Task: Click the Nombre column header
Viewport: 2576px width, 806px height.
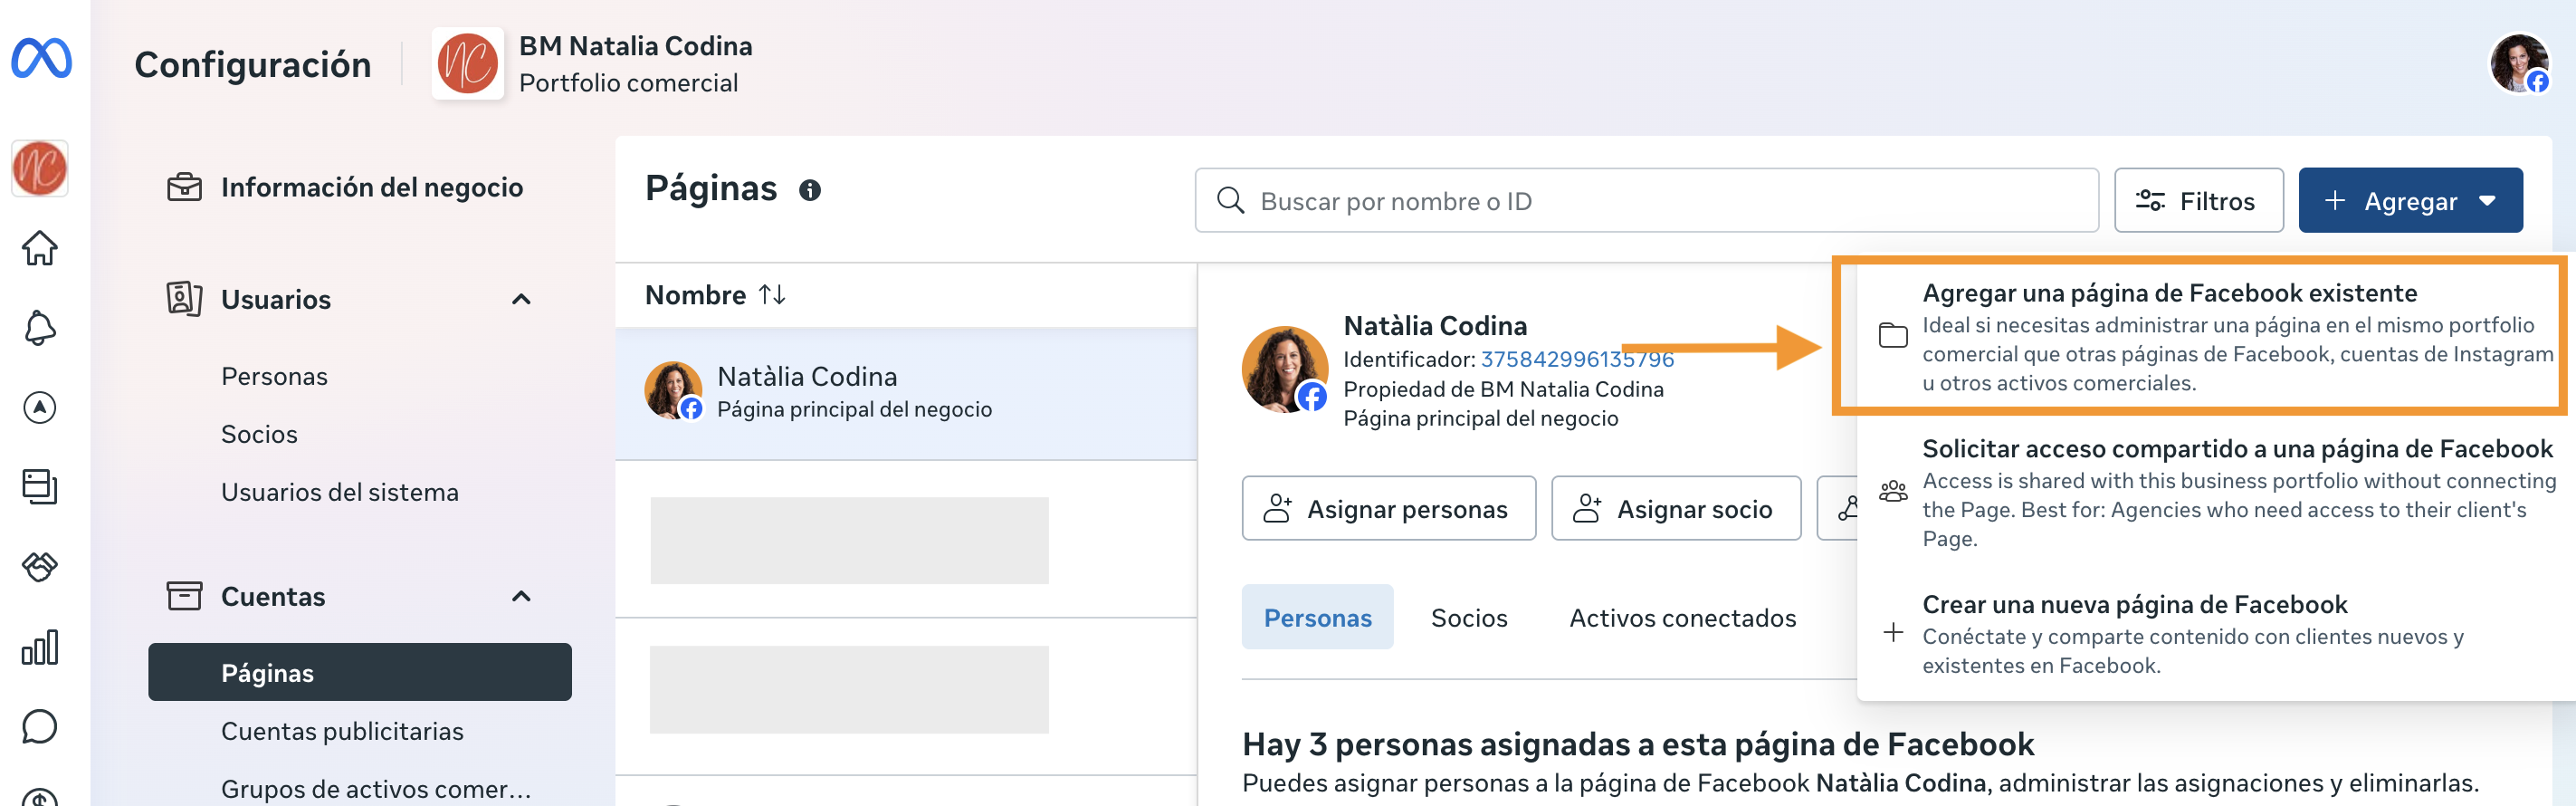Action: tap(695, 295)
